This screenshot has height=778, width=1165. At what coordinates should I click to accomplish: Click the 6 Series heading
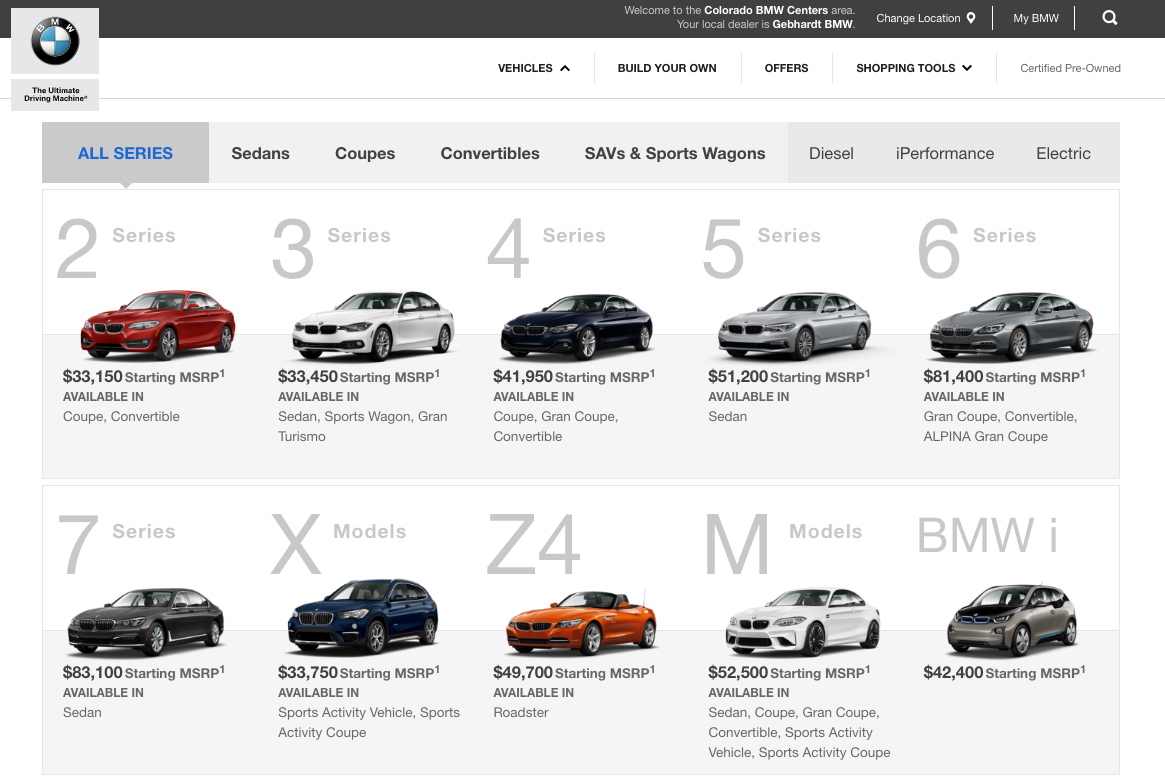pyautogui.click(x=977, y=247)
